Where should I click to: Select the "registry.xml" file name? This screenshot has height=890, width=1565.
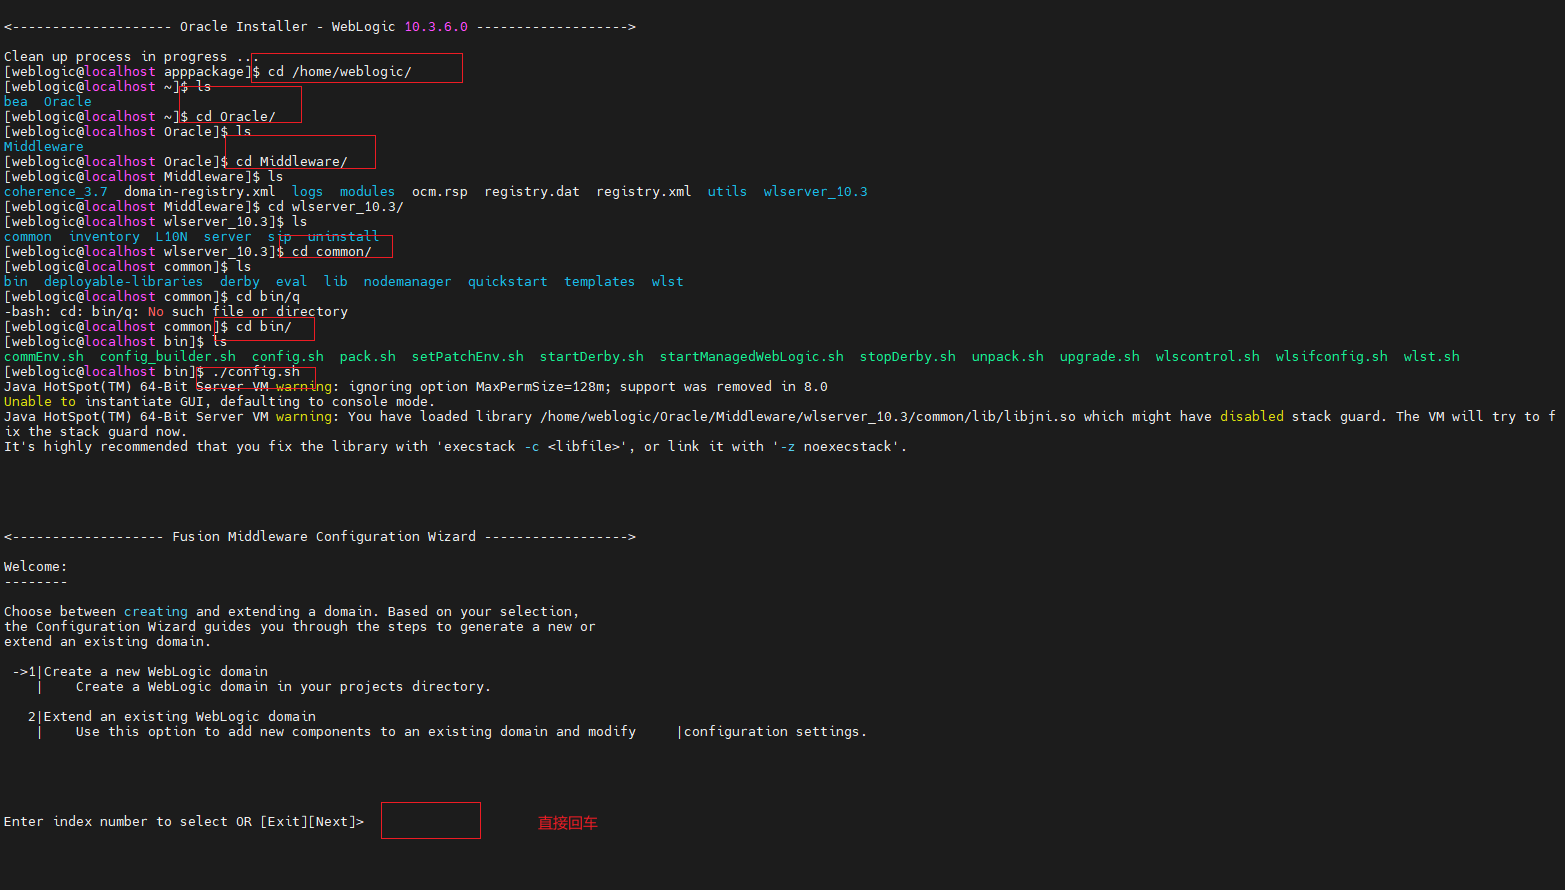click(x=644, y=192)
